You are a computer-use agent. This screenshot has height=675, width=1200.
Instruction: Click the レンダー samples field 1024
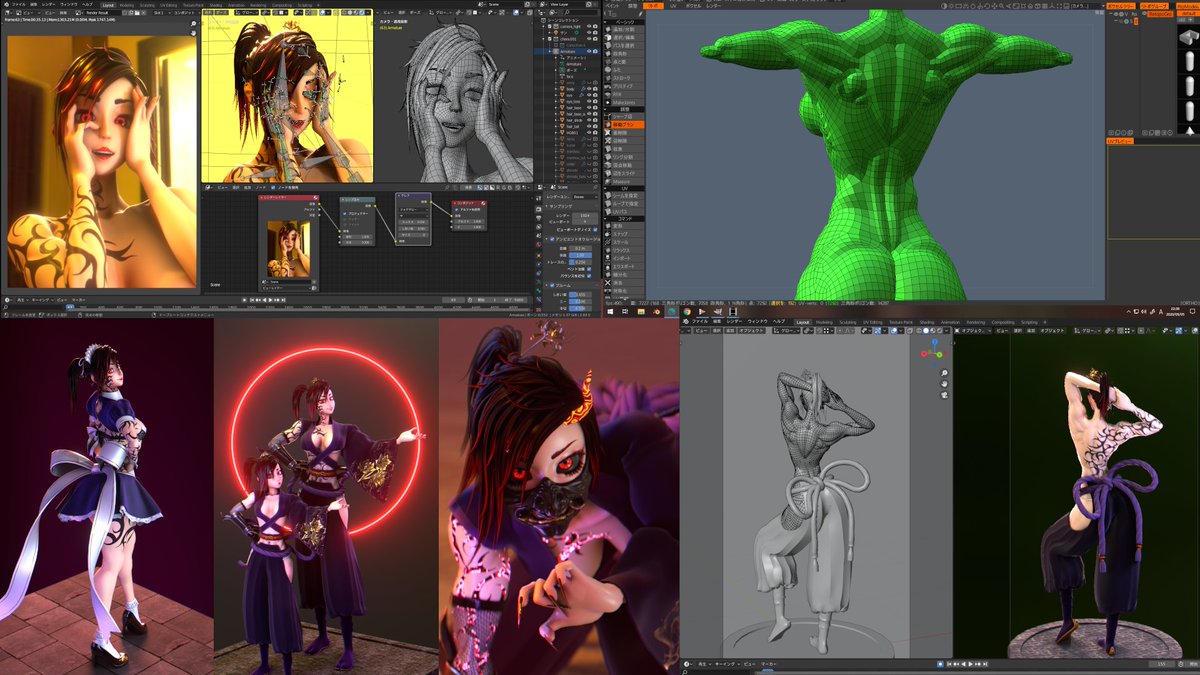pos(585,216)
